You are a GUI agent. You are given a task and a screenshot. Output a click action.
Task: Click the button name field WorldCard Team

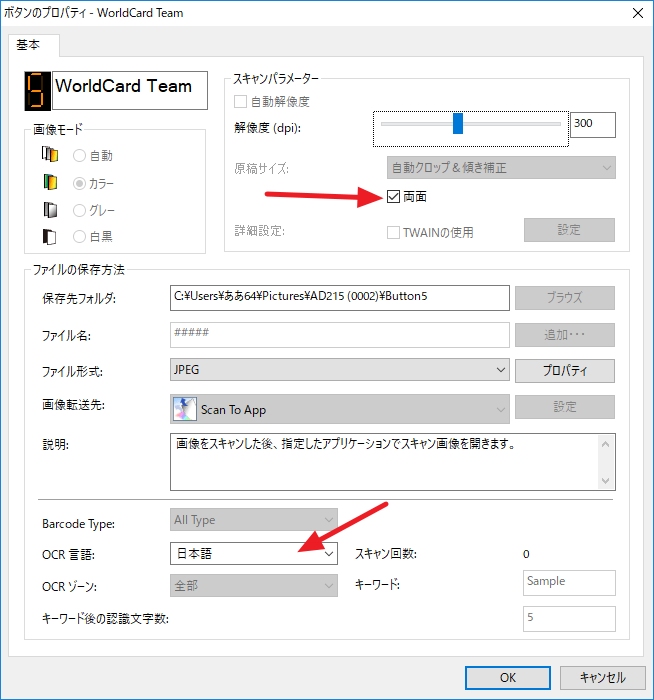[x=130, y=90]
